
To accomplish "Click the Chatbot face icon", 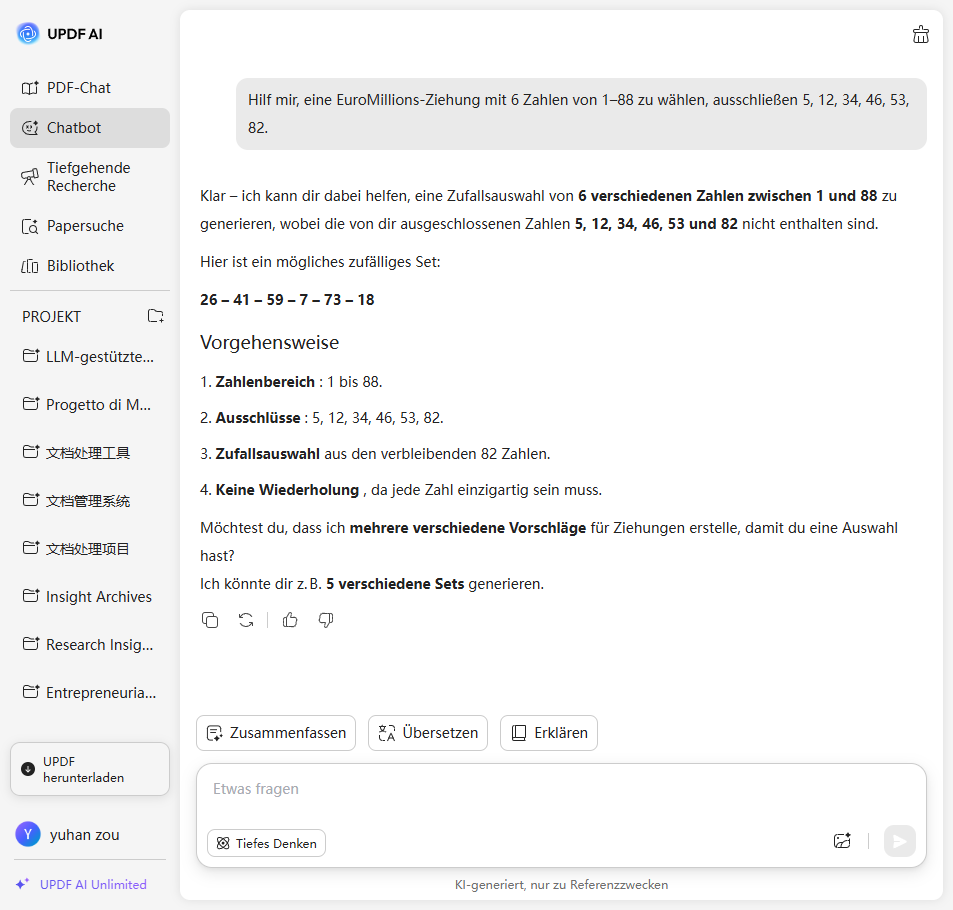I will click(30, 128).
